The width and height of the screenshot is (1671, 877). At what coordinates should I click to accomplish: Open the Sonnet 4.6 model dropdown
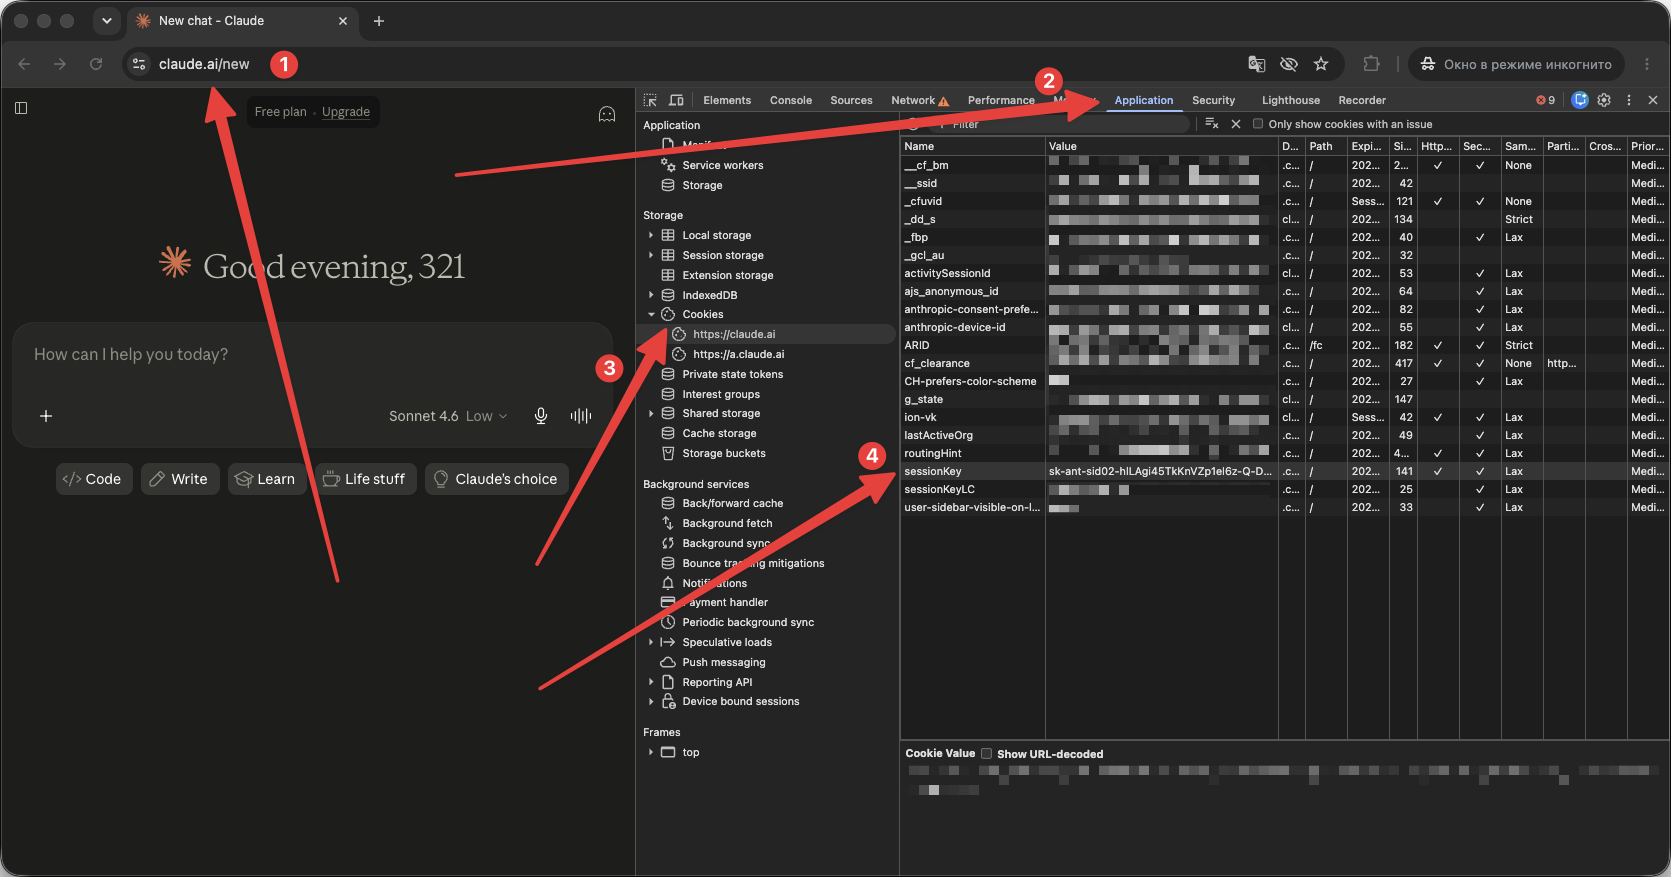pyautogui.click(x=448, y=416)
